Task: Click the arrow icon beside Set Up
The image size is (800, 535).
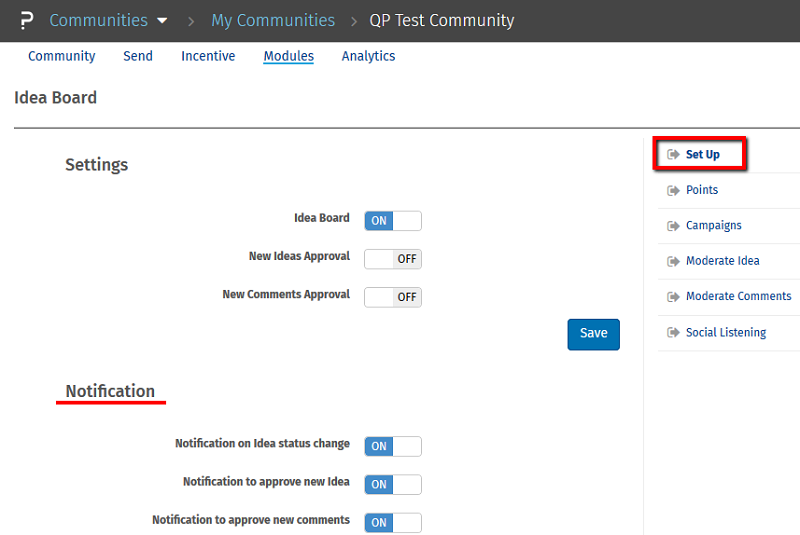Action: [x=673, y=155]
